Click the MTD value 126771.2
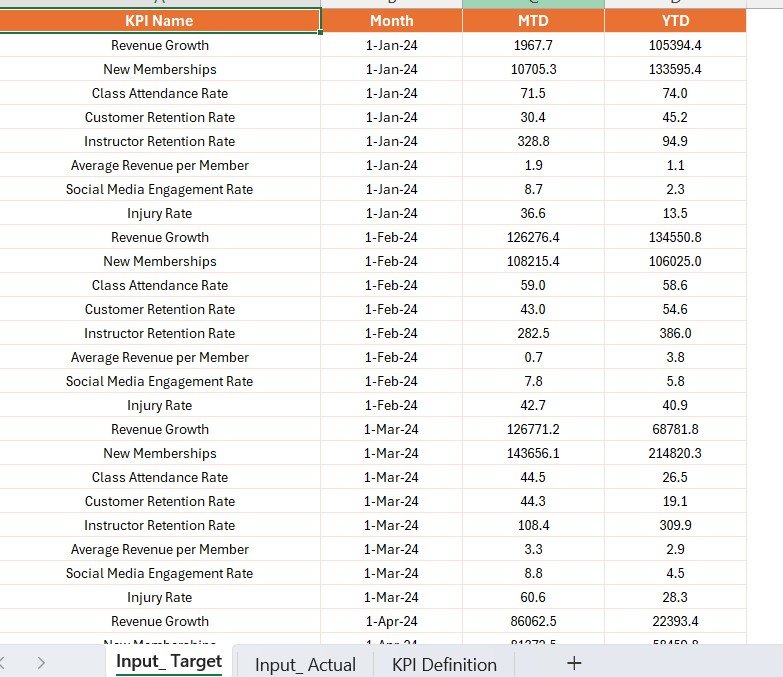This screenshot has height=677, width=783. [533, 428]
